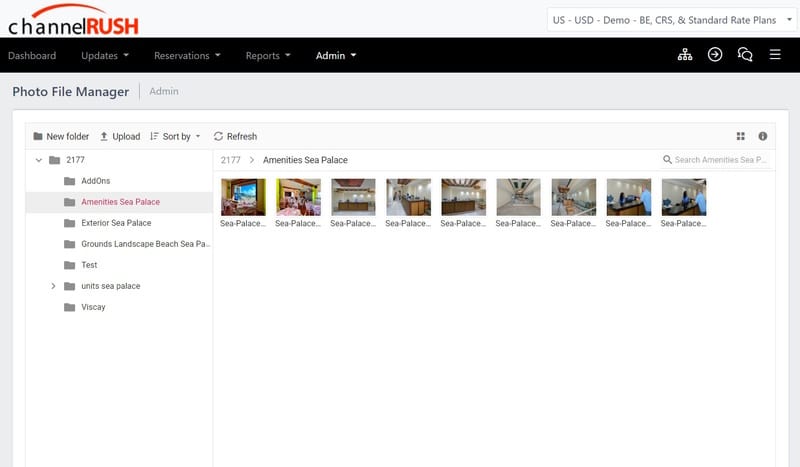Open the property selector dropdown

click(671, 20)
